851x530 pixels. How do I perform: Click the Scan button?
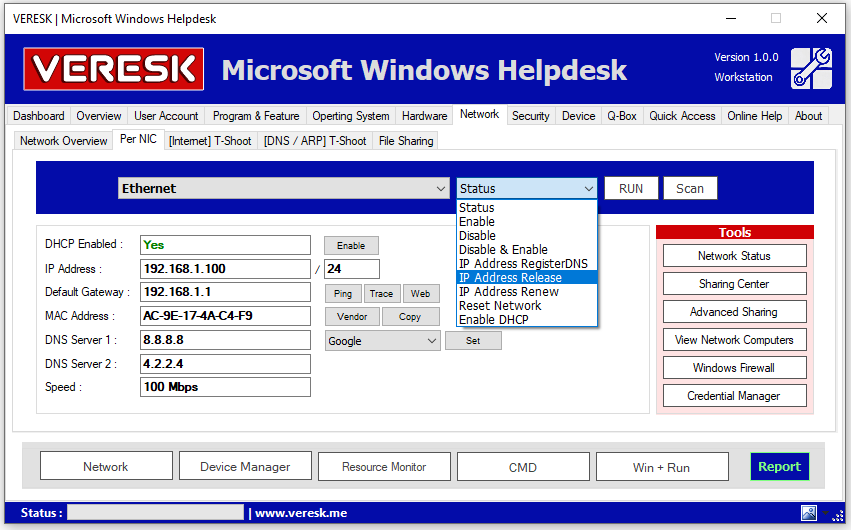tap(690, 188)
